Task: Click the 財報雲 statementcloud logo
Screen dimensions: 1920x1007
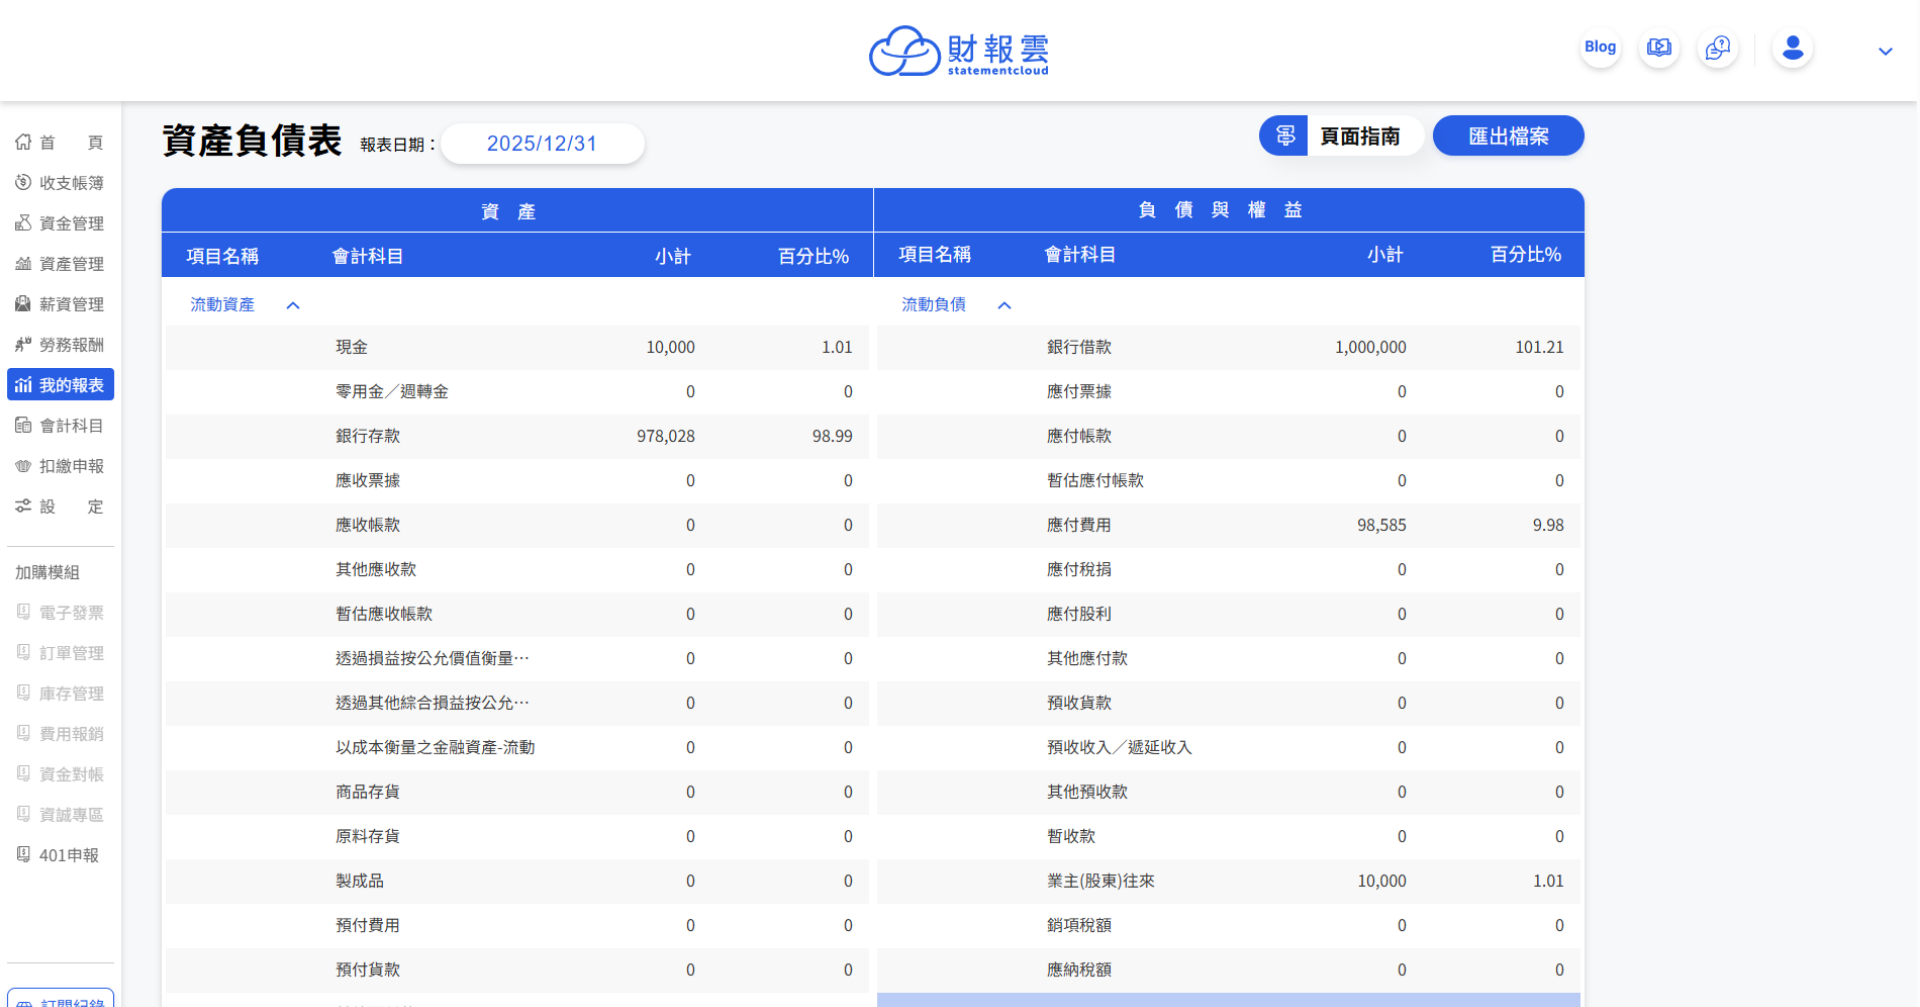Action: 959,51
